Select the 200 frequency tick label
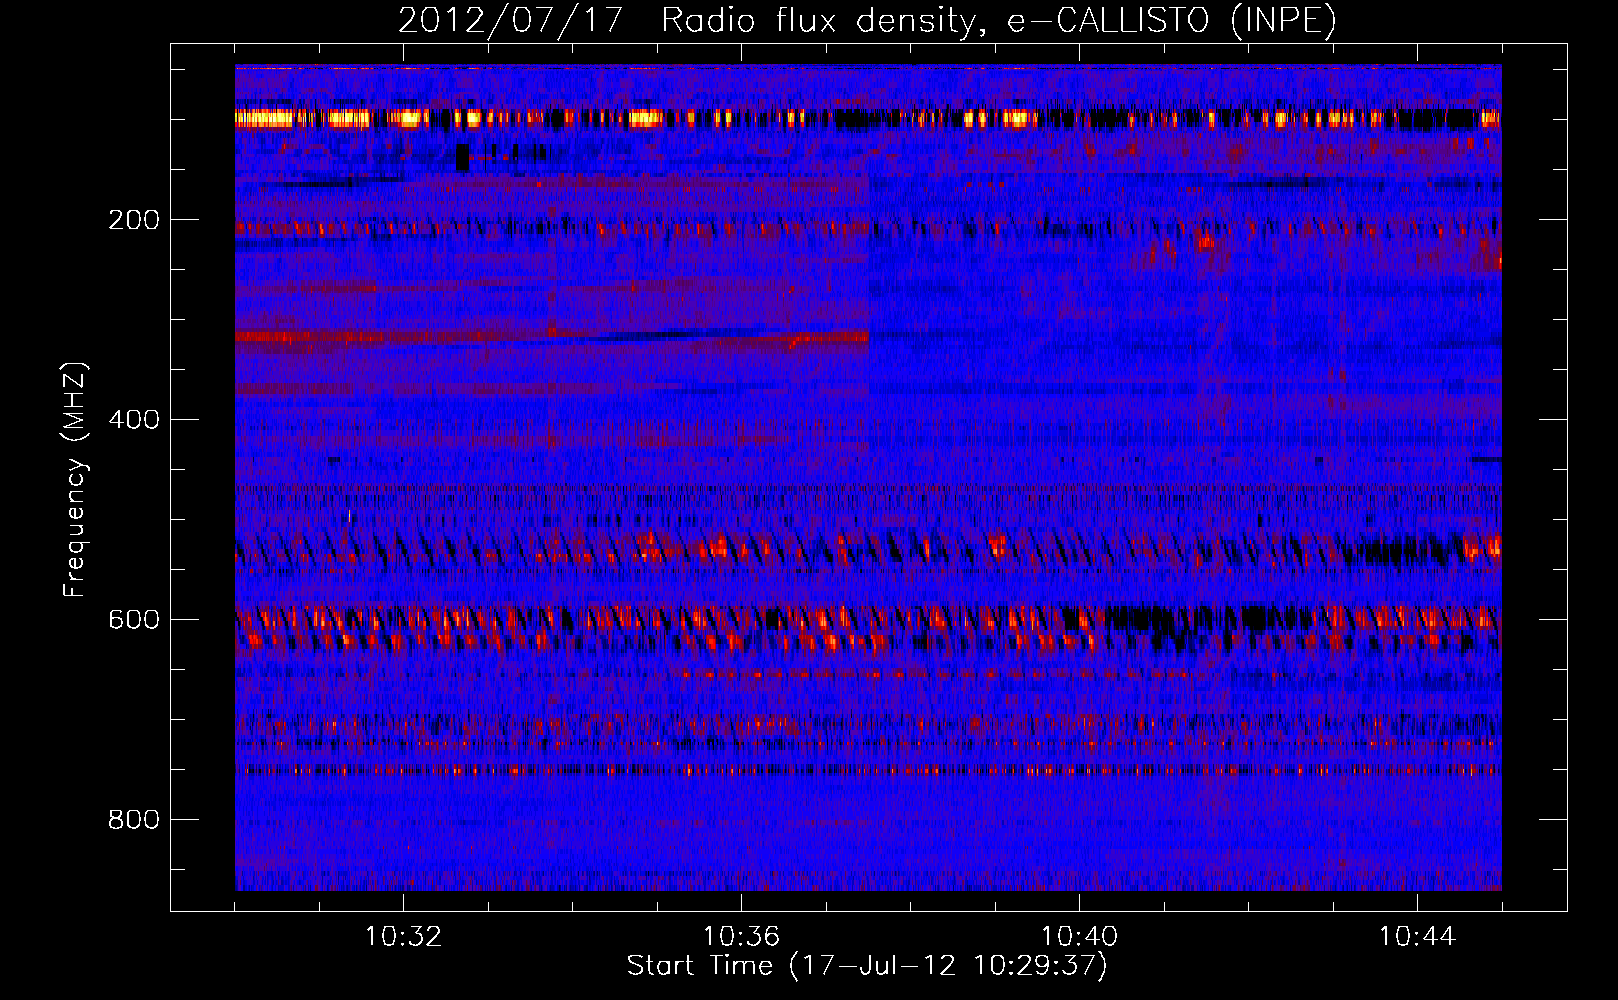Viewport: 1618px width, 1000px height. click(x=134, y=220)
